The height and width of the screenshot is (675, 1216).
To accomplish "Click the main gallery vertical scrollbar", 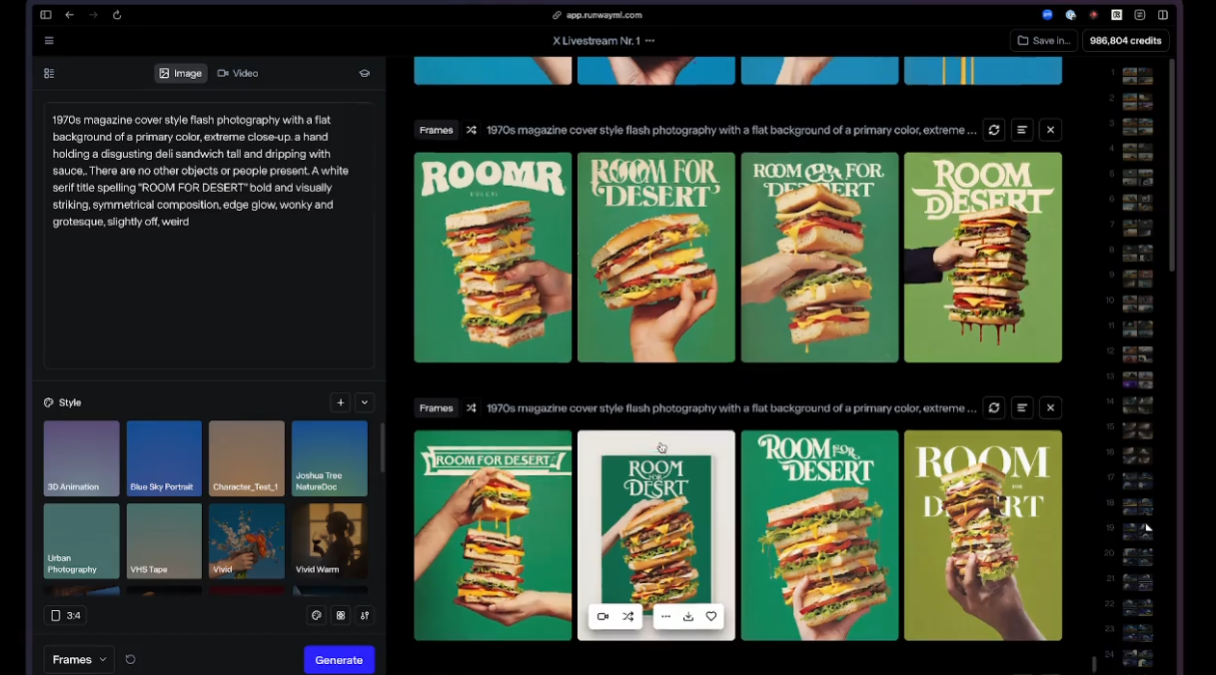I will click(1171, 165).
